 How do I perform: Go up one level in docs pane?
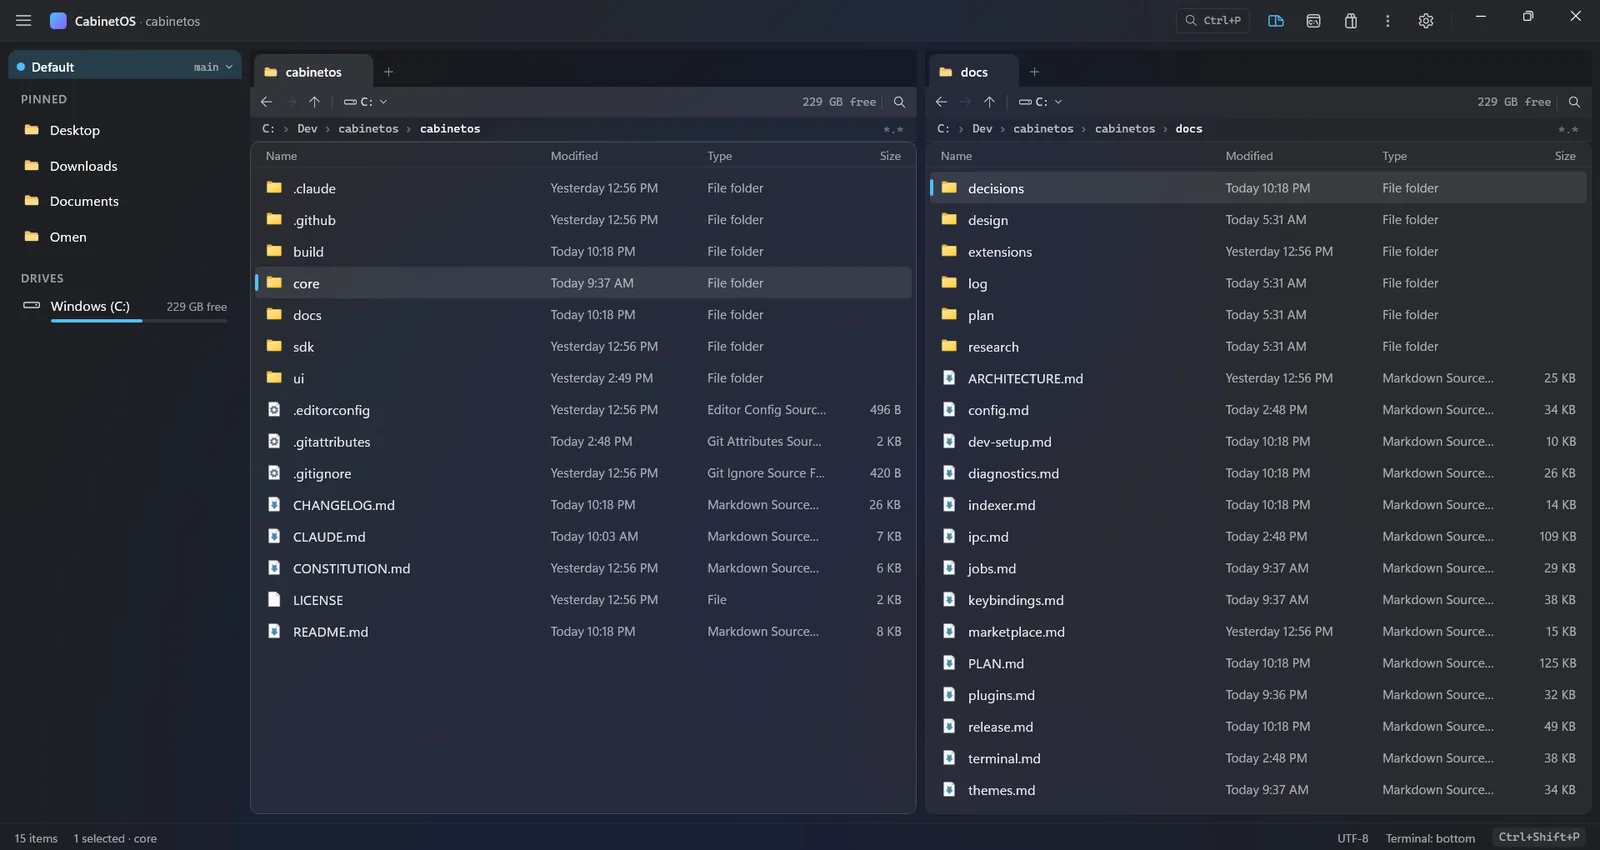pyautogui.click(x=990, y=102)
